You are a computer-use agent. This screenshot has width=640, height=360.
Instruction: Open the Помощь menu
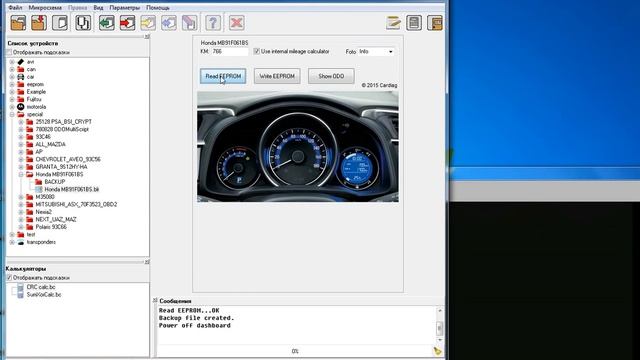click(158, 8)
